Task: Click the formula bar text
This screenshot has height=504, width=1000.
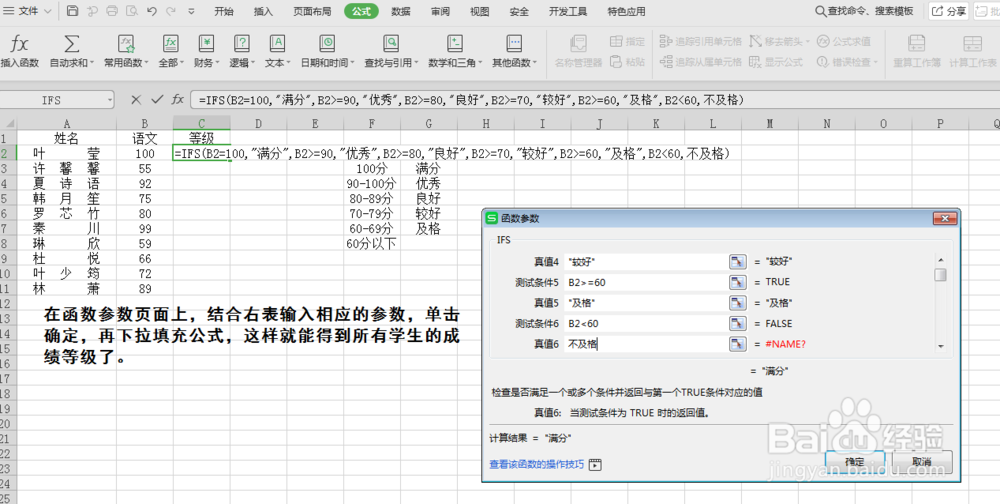Action: tap(471, 100)
